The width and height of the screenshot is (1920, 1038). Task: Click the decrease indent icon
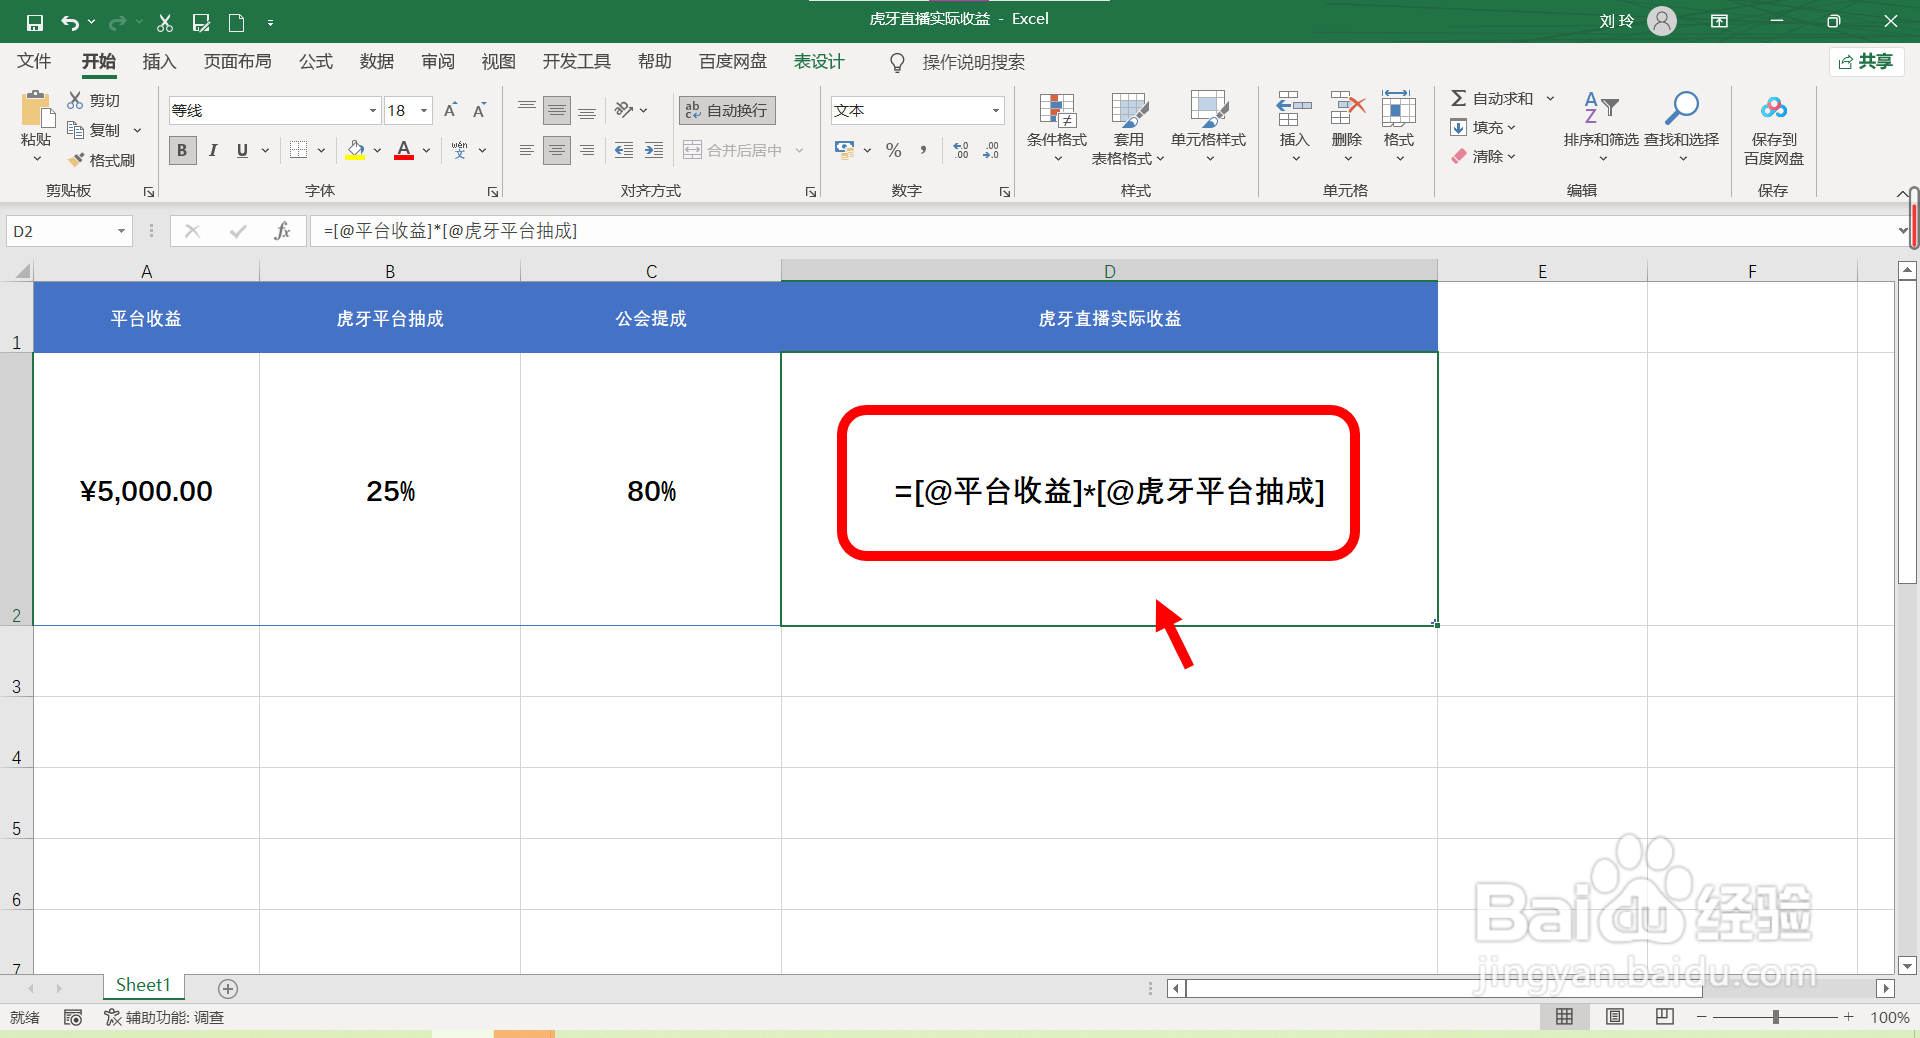(x=624, y=150)
